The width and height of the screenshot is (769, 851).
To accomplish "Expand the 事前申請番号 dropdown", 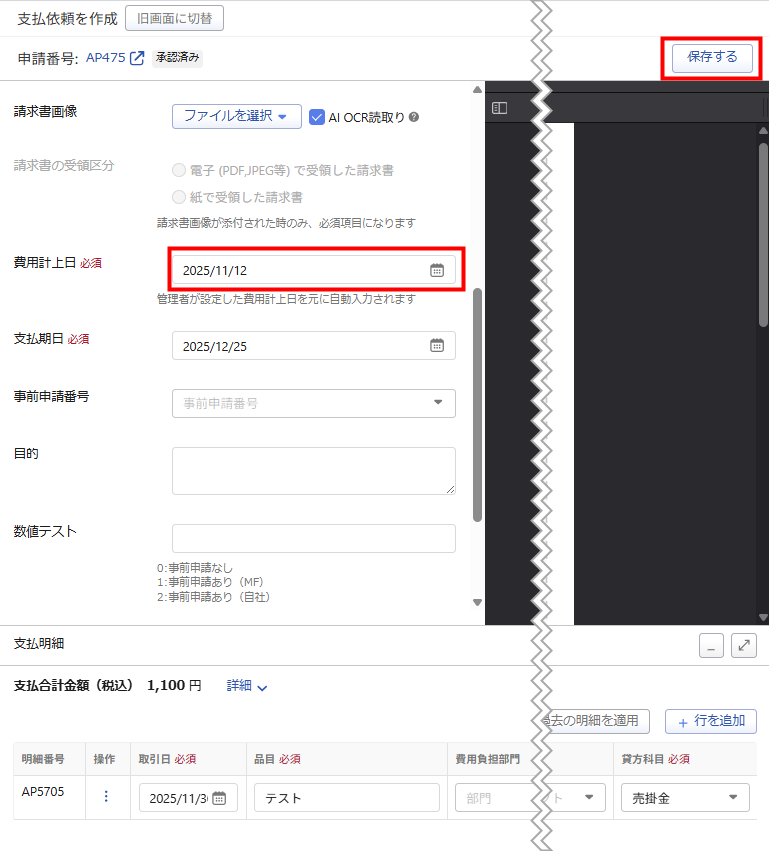I will click(x=437, y=403).
